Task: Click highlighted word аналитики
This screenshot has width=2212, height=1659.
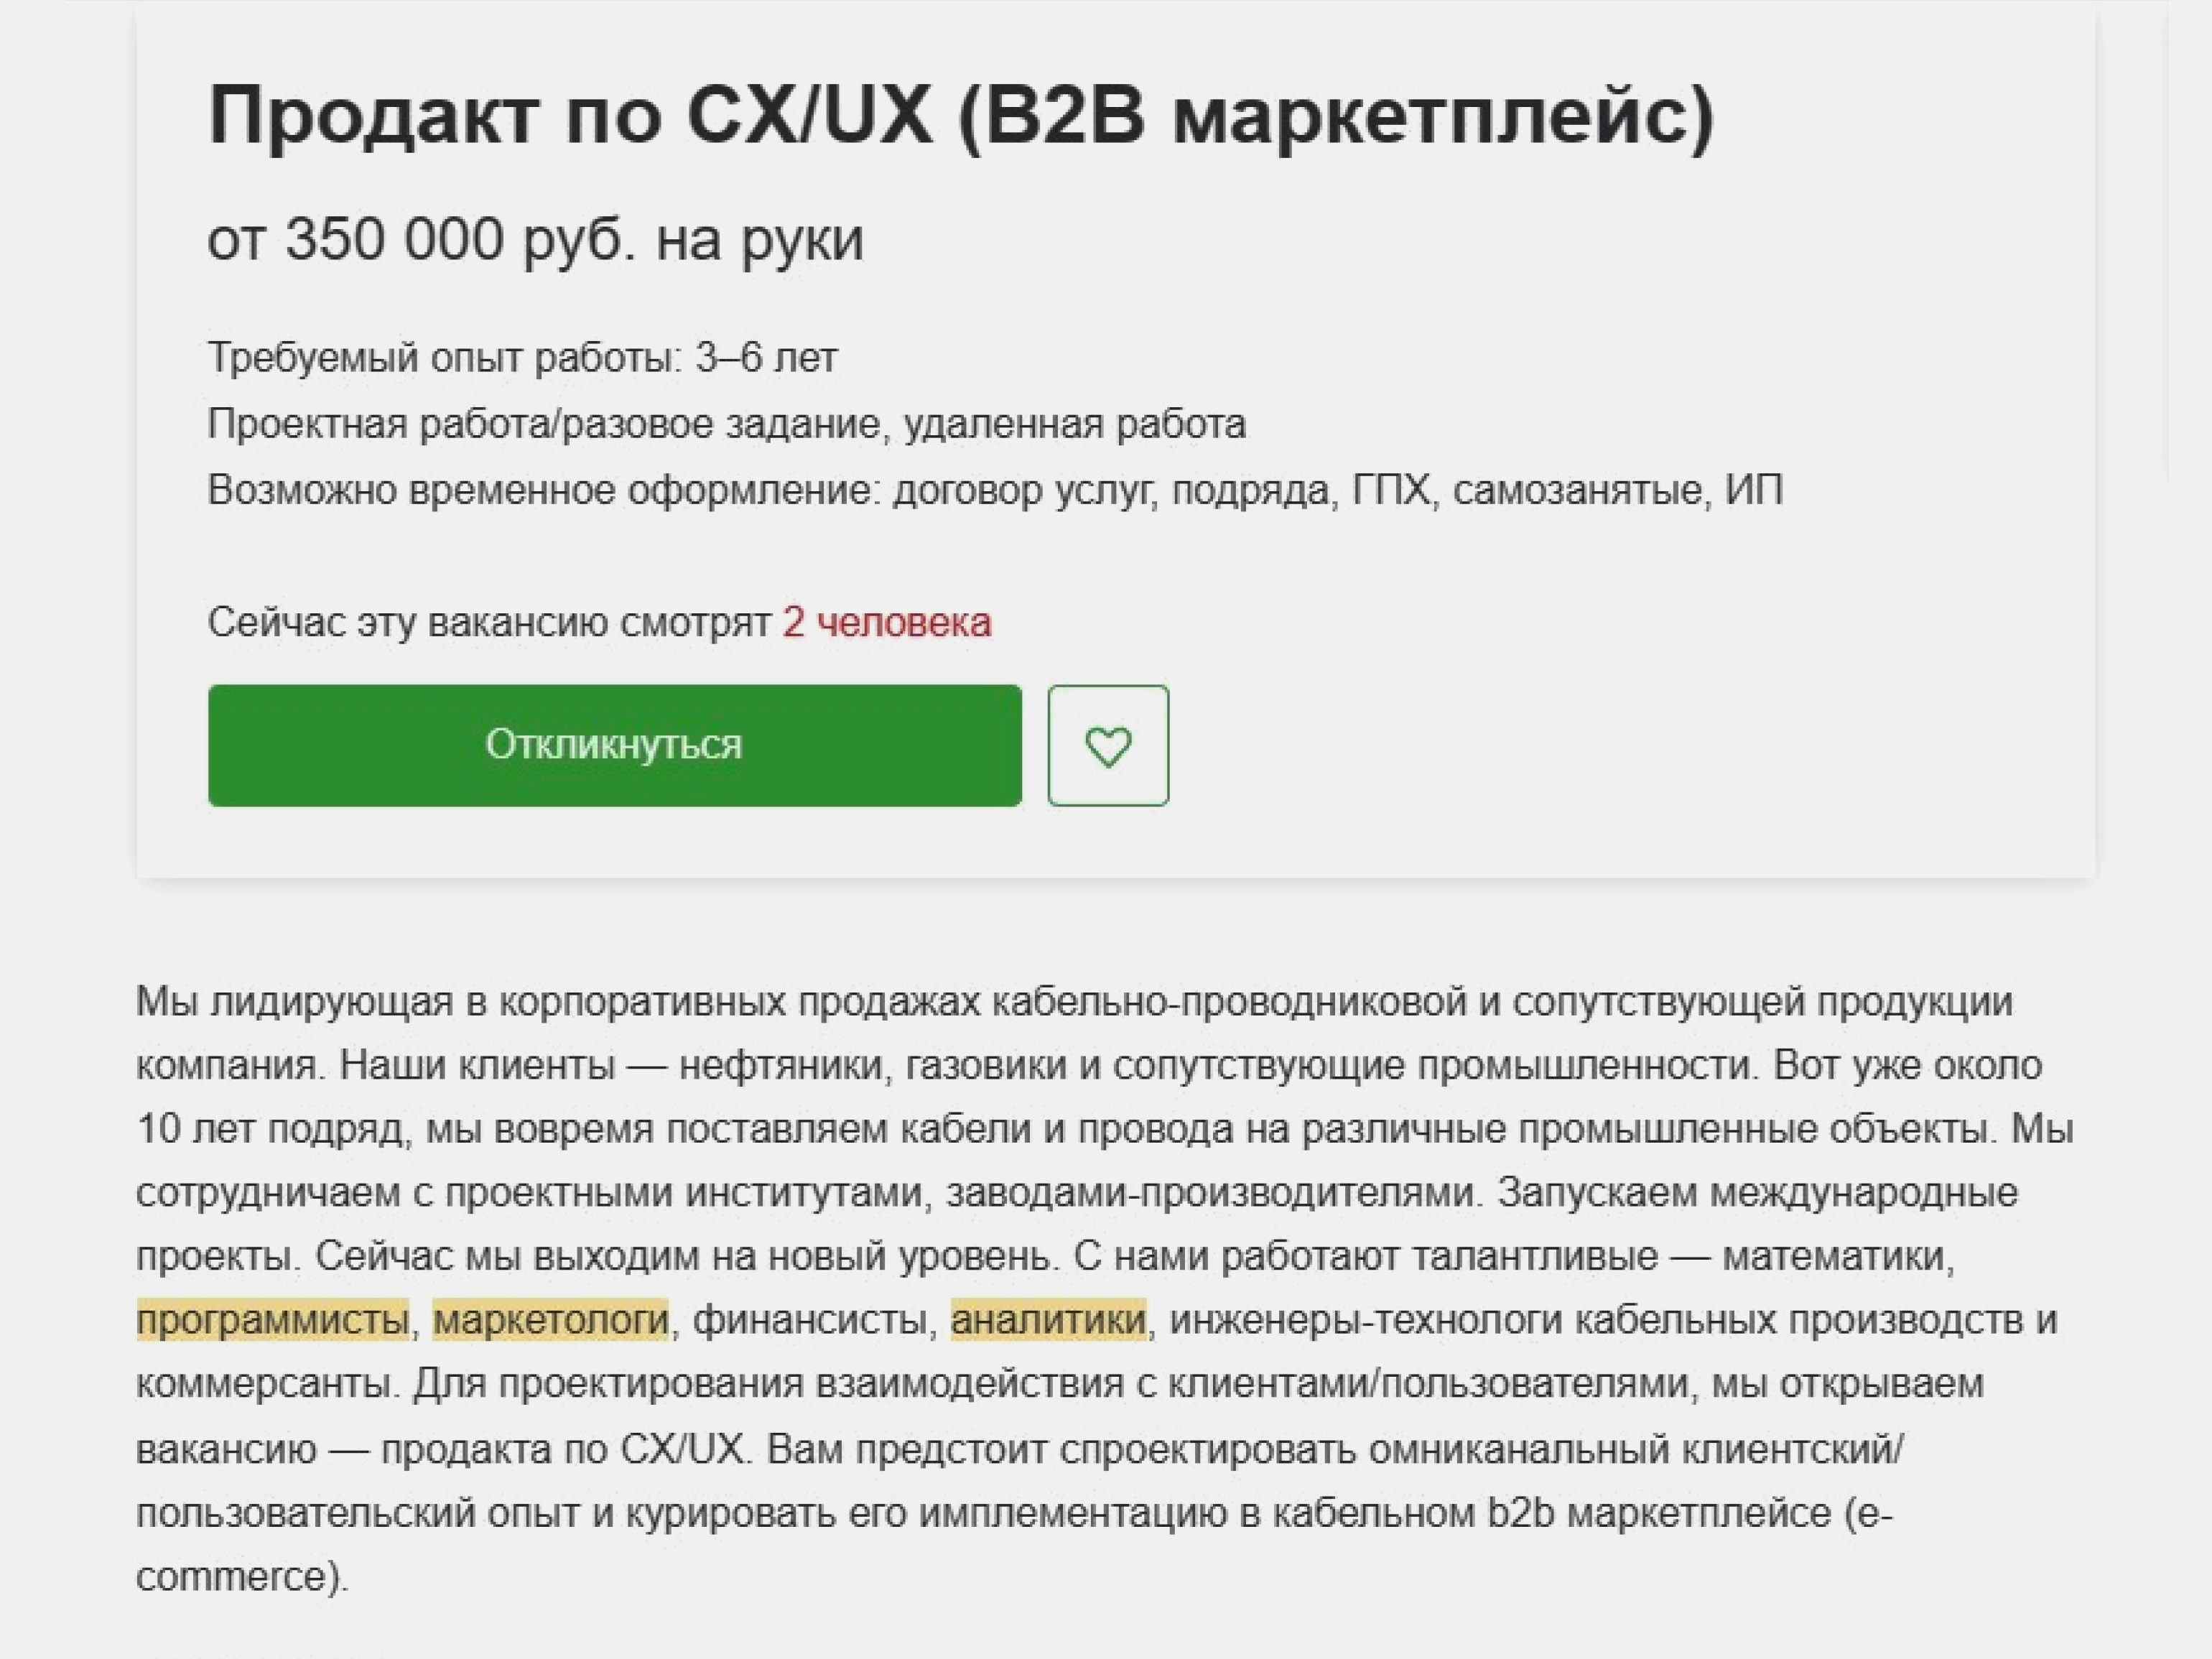Action: 1048,1319
